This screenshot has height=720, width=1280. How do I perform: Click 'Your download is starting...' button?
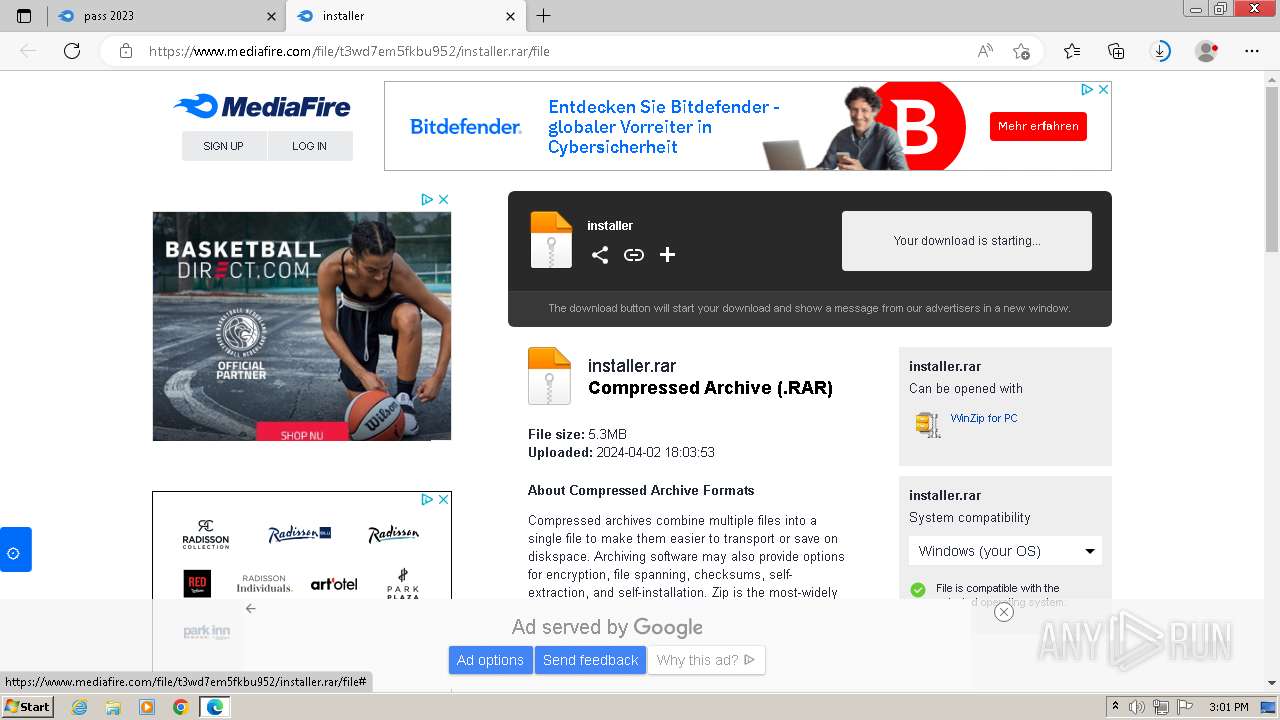pyautogui.click(x=967, y=241)
